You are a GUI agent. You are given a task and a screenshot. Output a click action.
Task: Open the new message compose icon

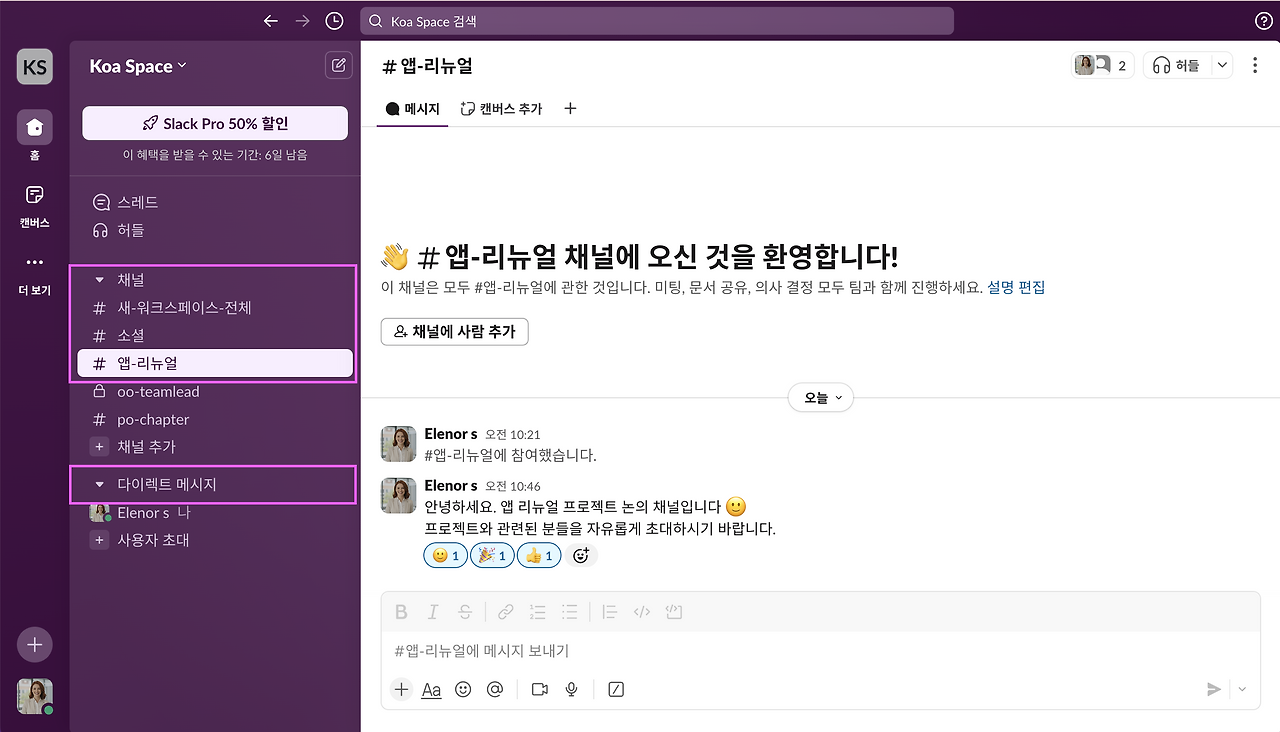pyautogui.click(x=338, y=64)
